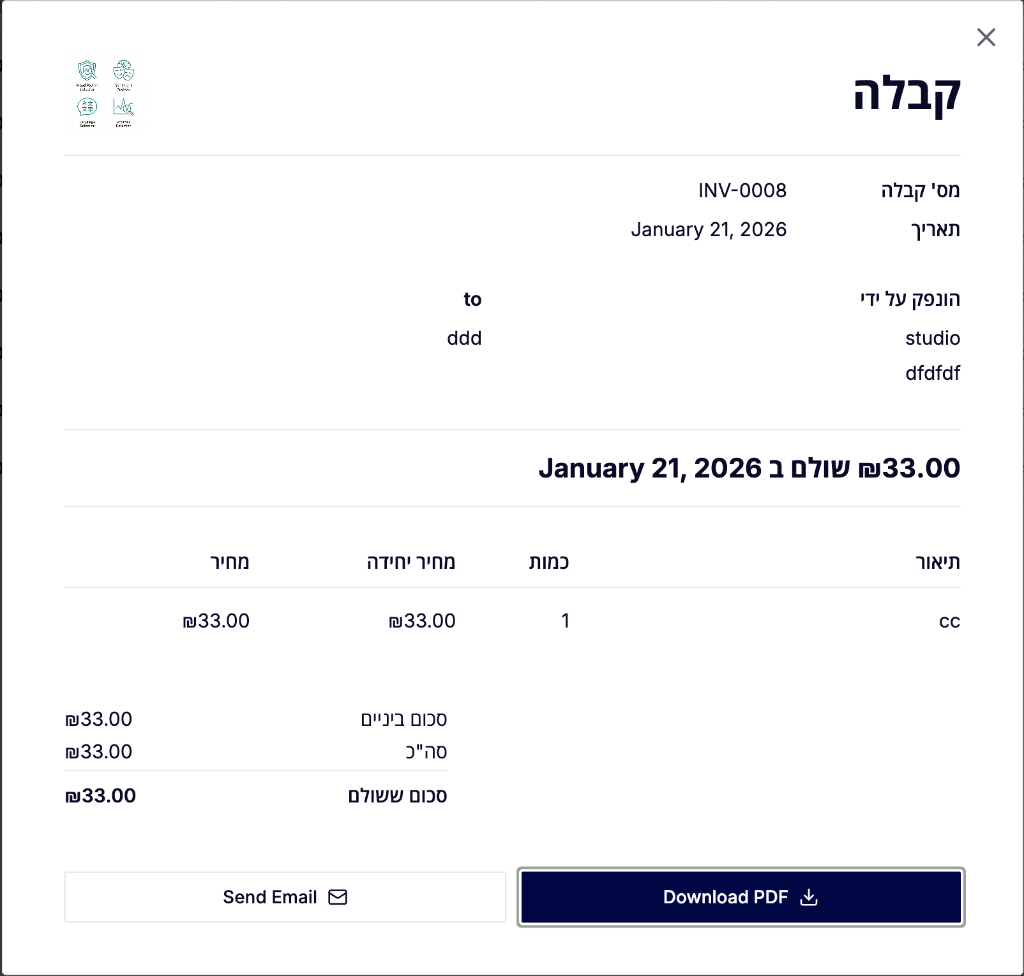Select the Language Detection speech bubble icon

click(x=87, y=106)
